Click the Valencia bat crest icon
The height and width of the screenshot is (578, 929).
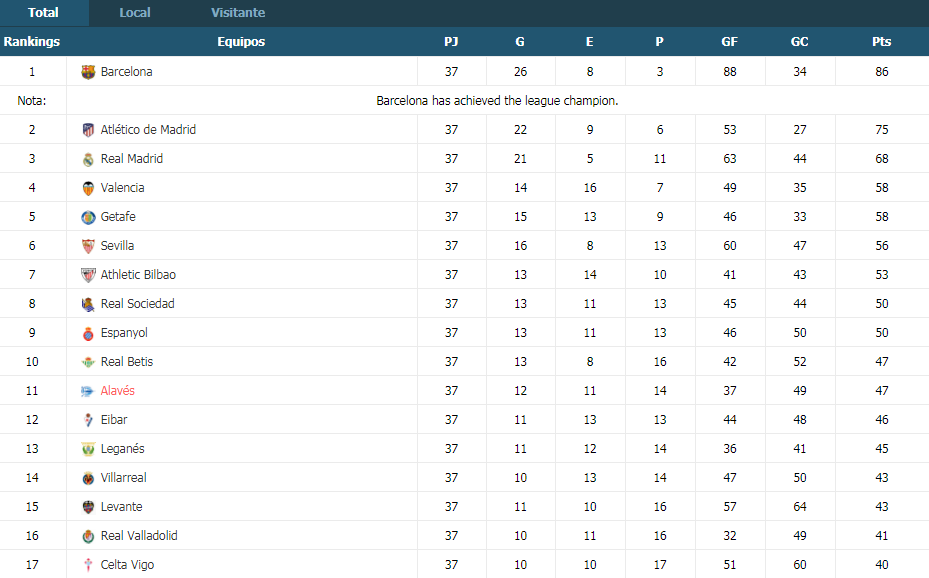tap(88, 188)
